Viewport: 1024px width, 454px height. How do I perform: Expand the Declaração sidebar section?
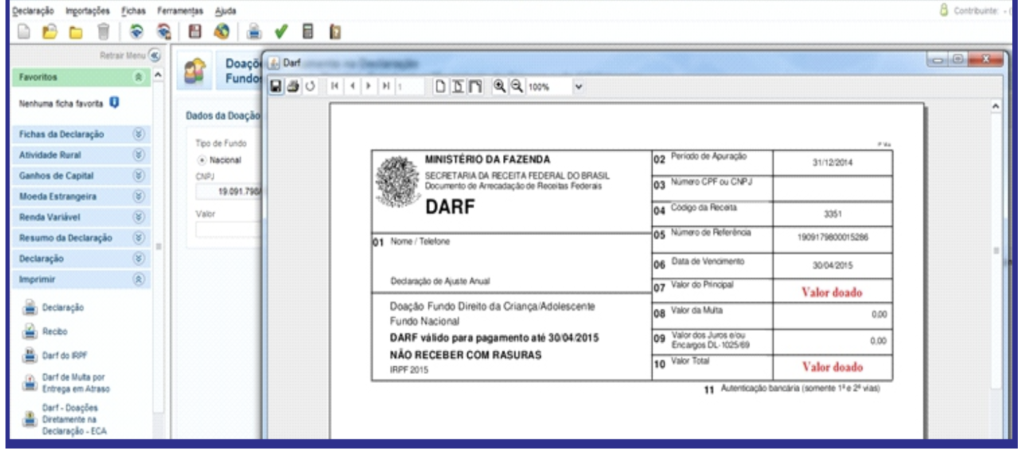tap(138, 259)
